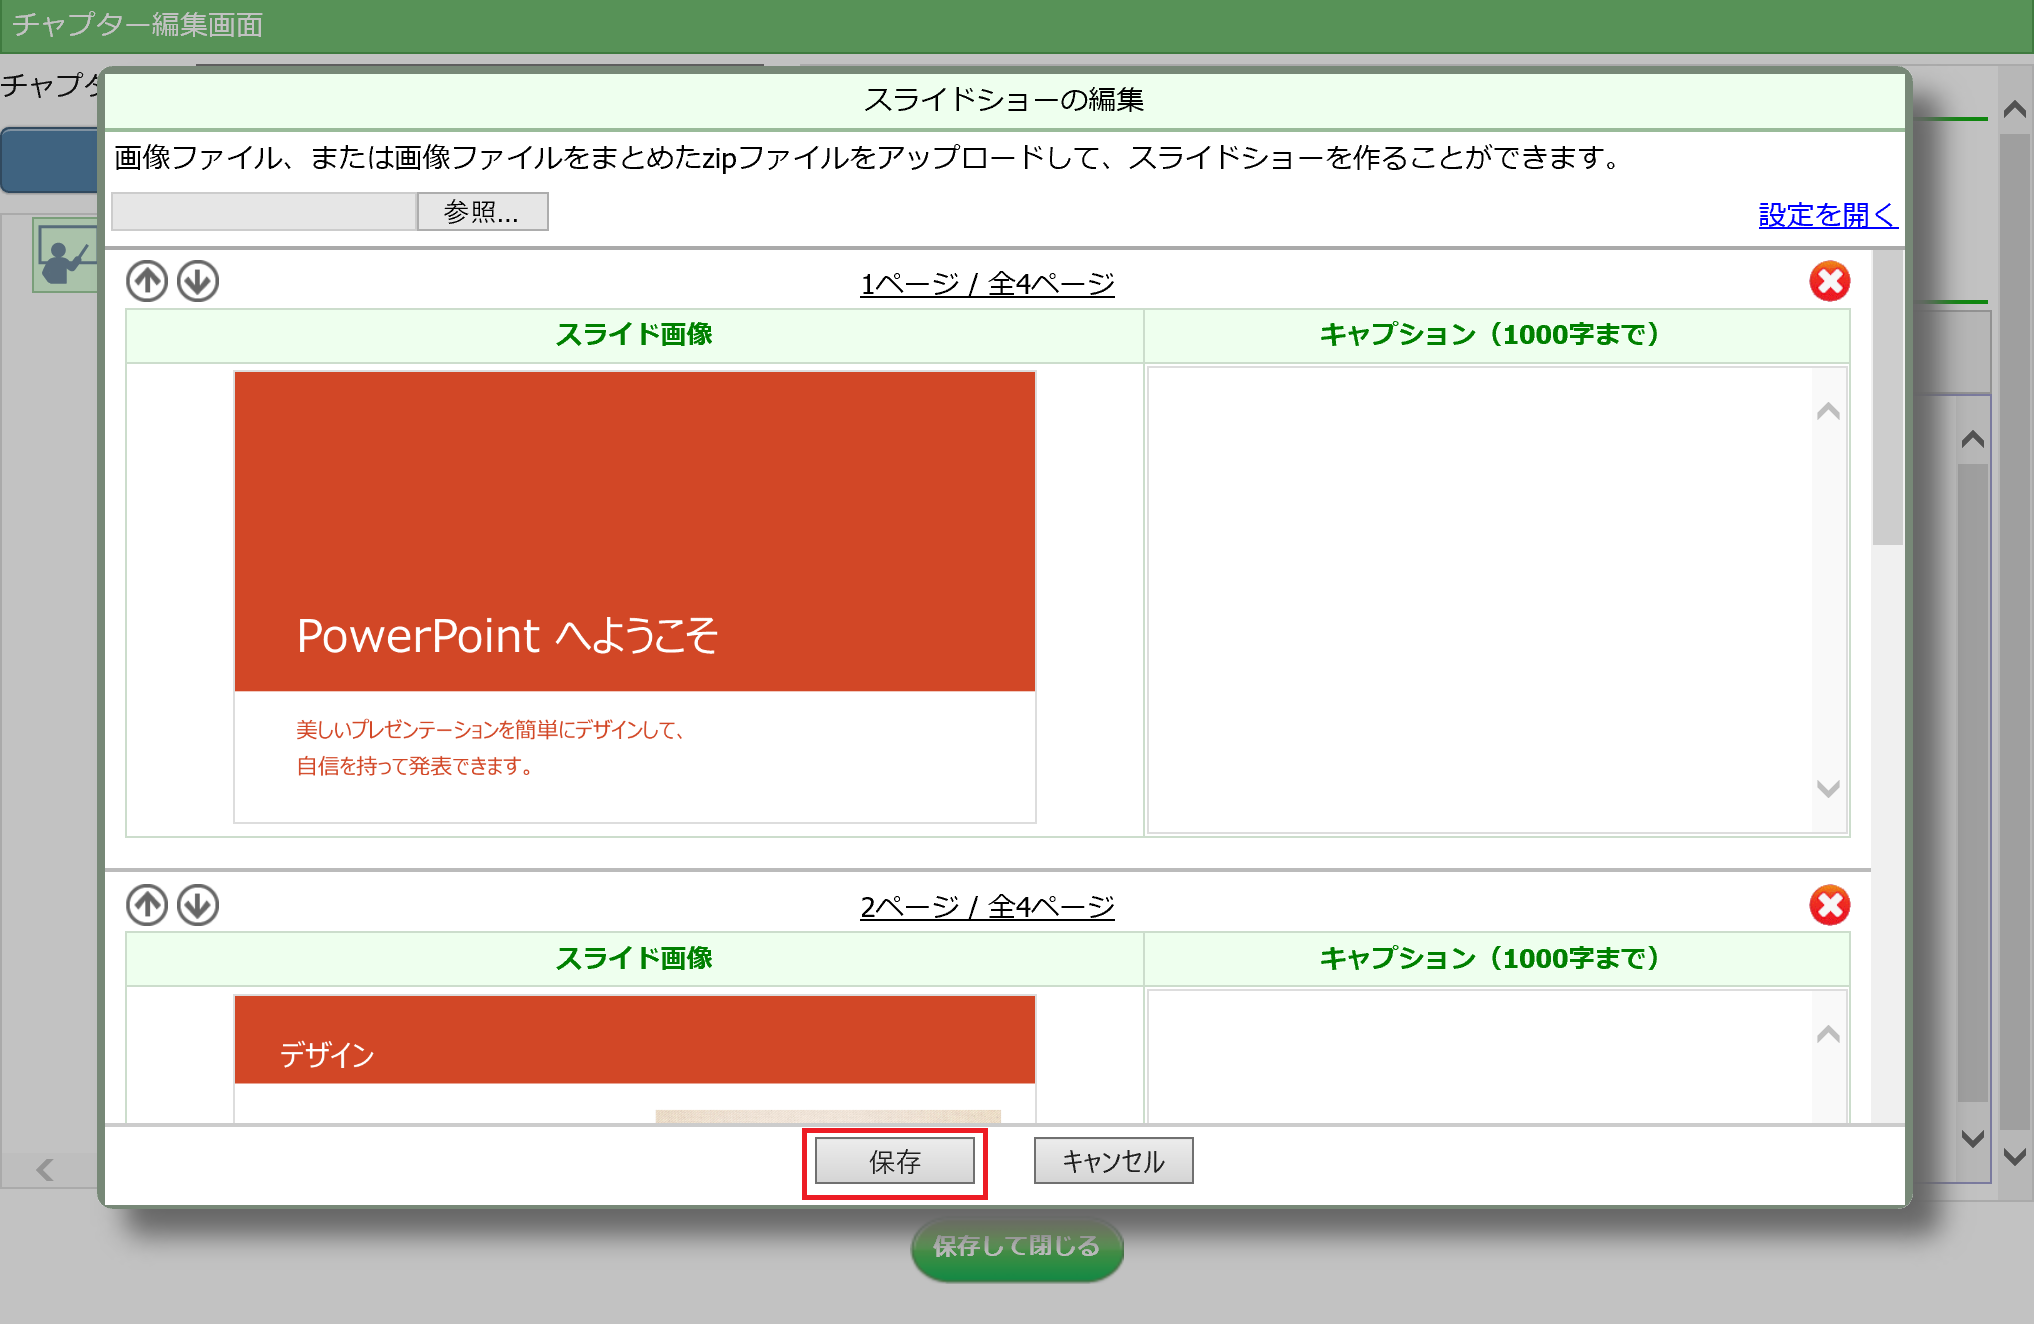Click background panel inner scroll-up arrow
The height and width of the screenshot is (1326, 2034).
(x=1973, y=439)
